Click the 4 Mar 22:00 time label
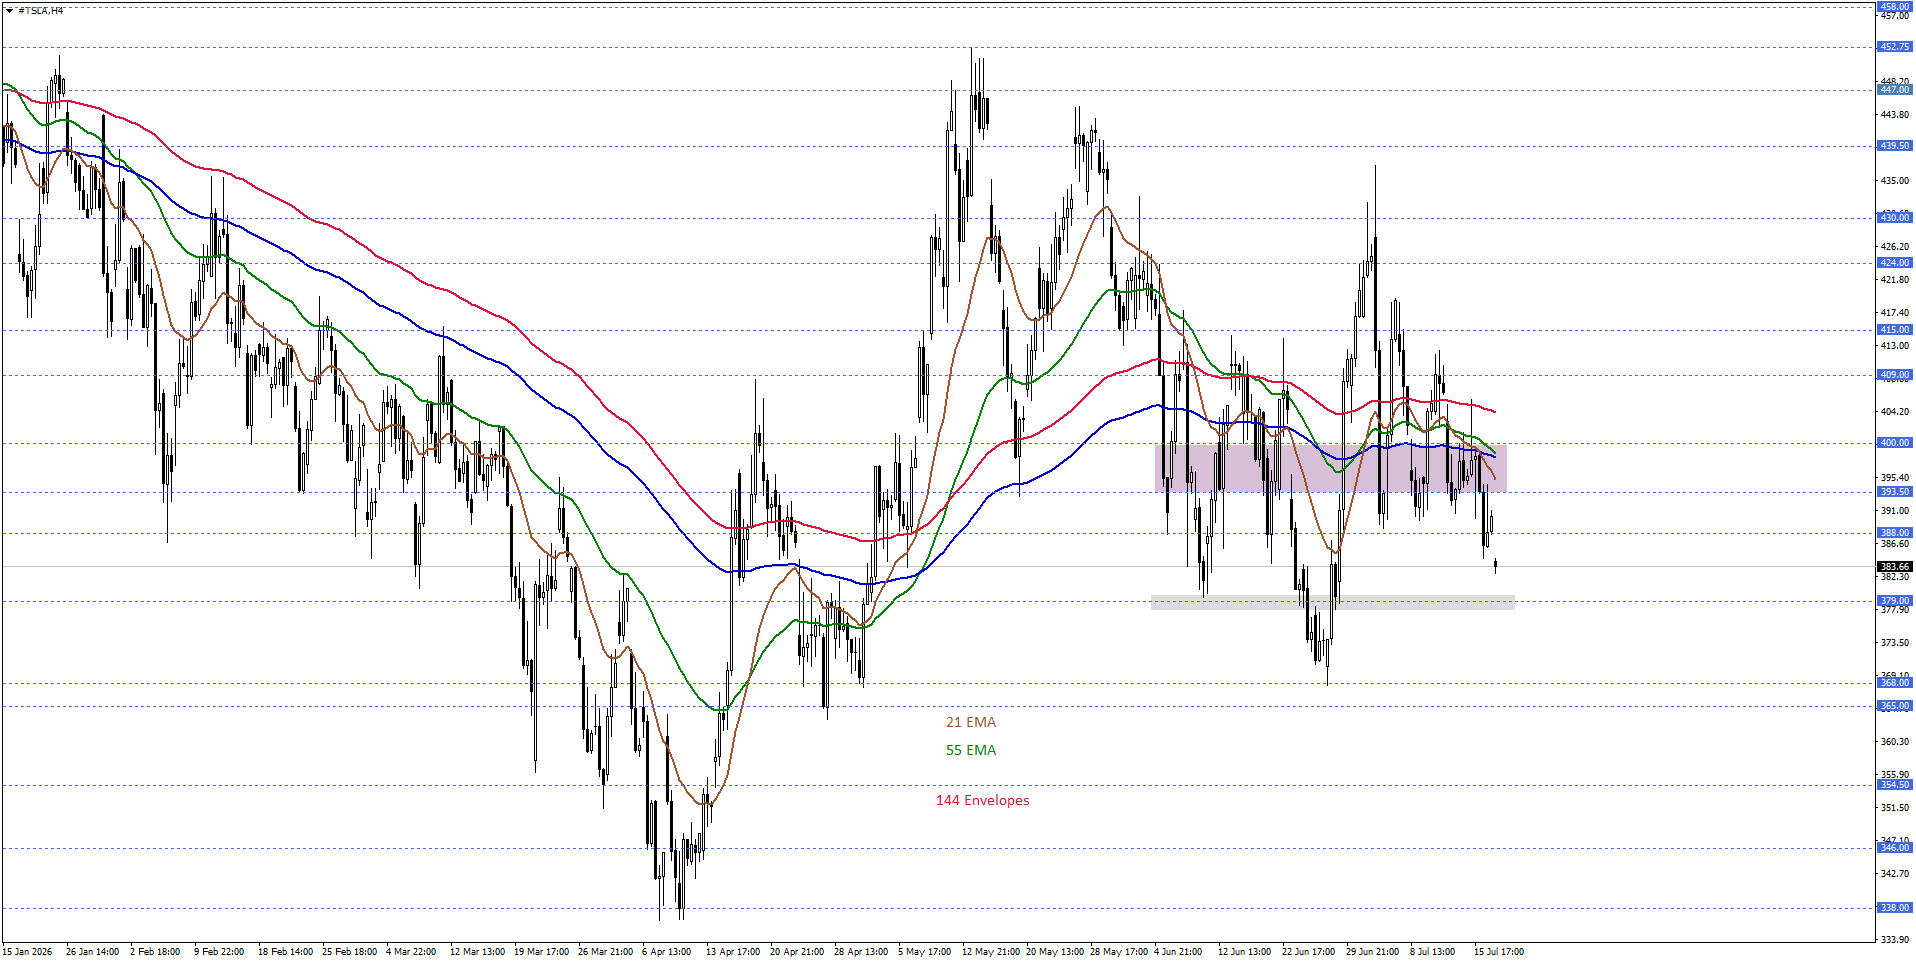Screen dimensions: 1916x963 [x=411, y=952]
